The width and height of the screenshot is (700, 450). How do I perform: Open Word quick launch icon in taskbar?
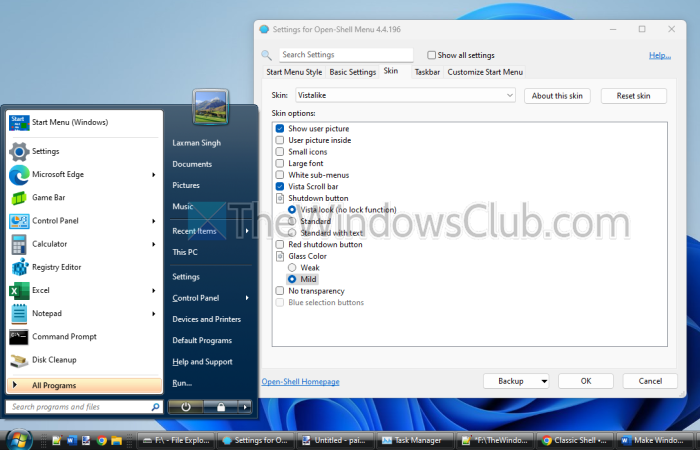pos(72,441)
